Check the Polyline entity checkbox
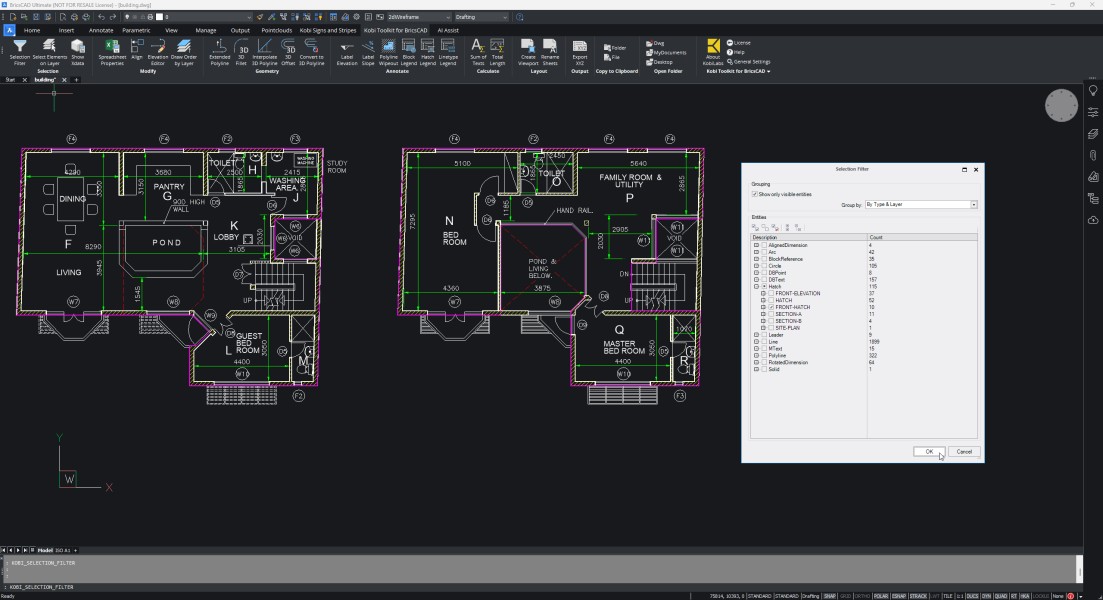 764,355
